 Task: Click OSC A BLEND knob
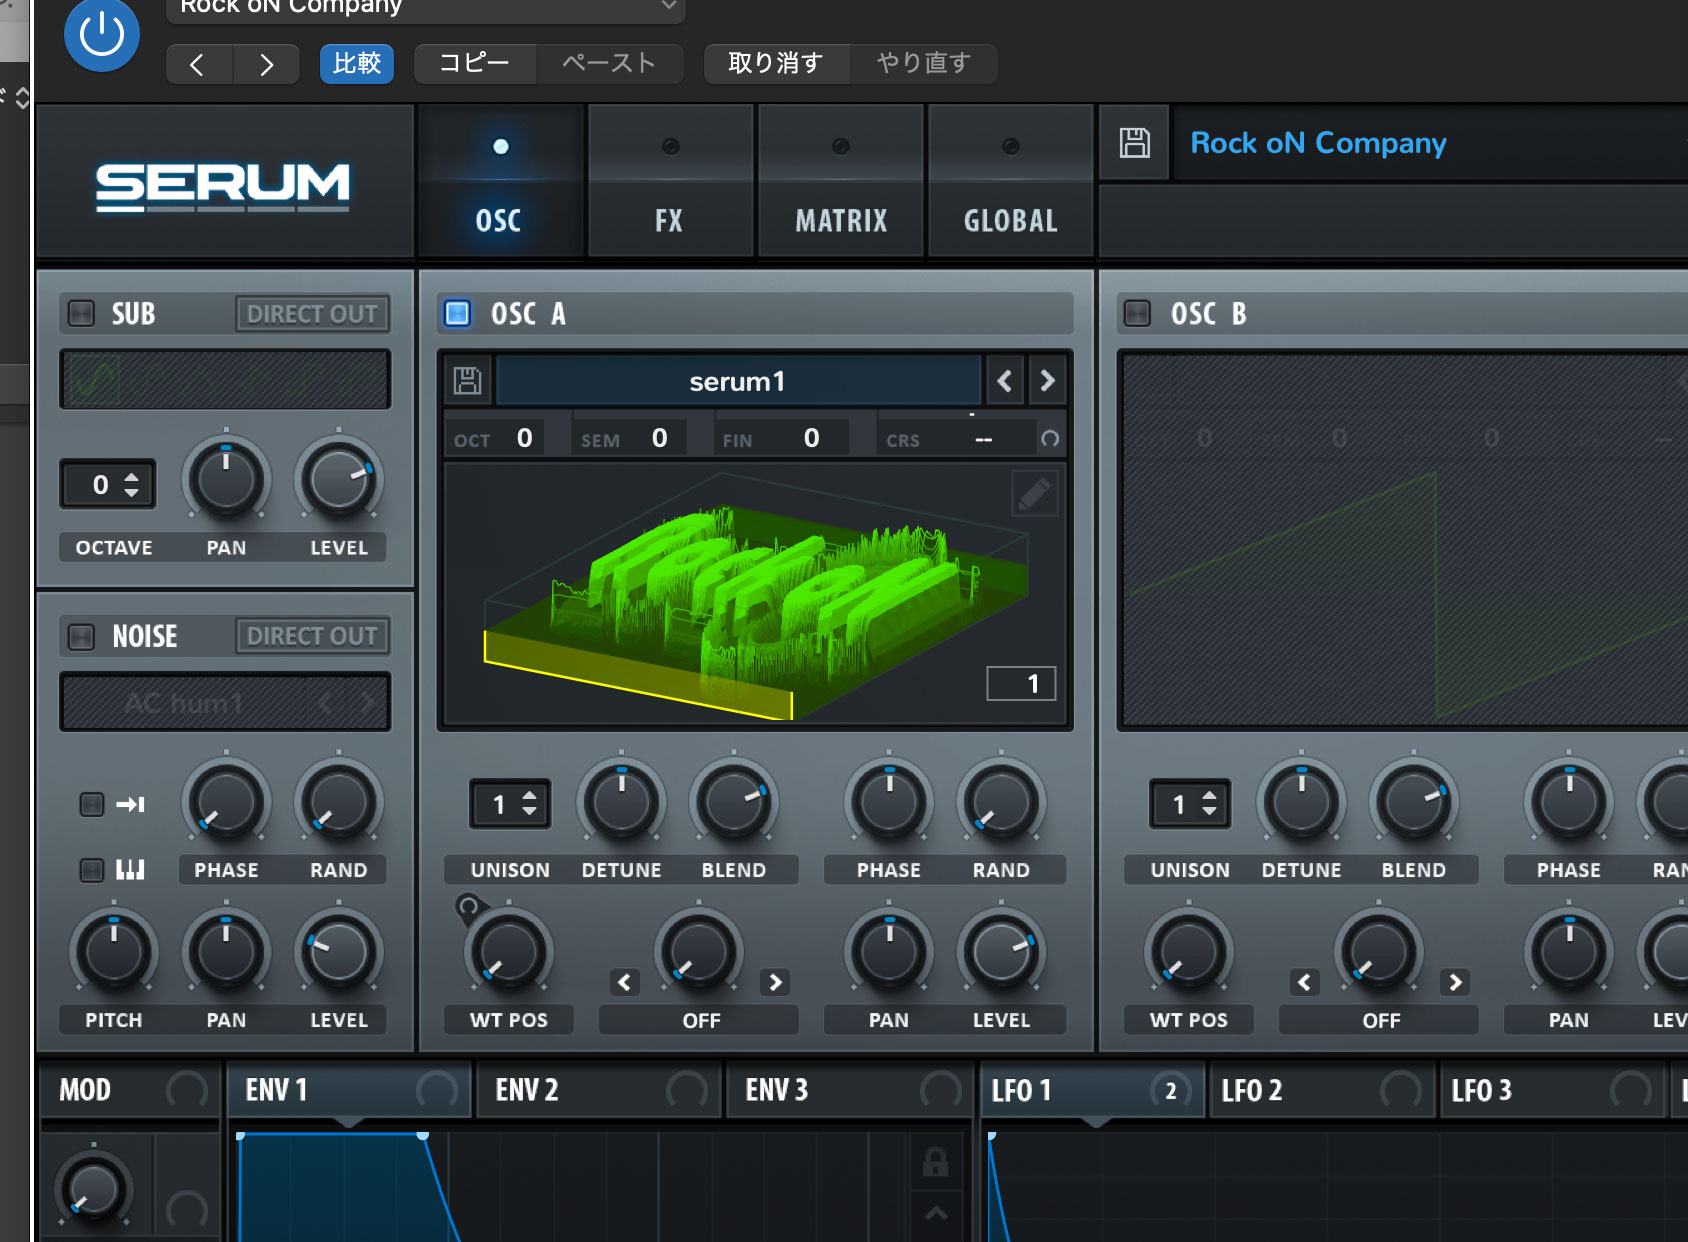pos(734,802)
